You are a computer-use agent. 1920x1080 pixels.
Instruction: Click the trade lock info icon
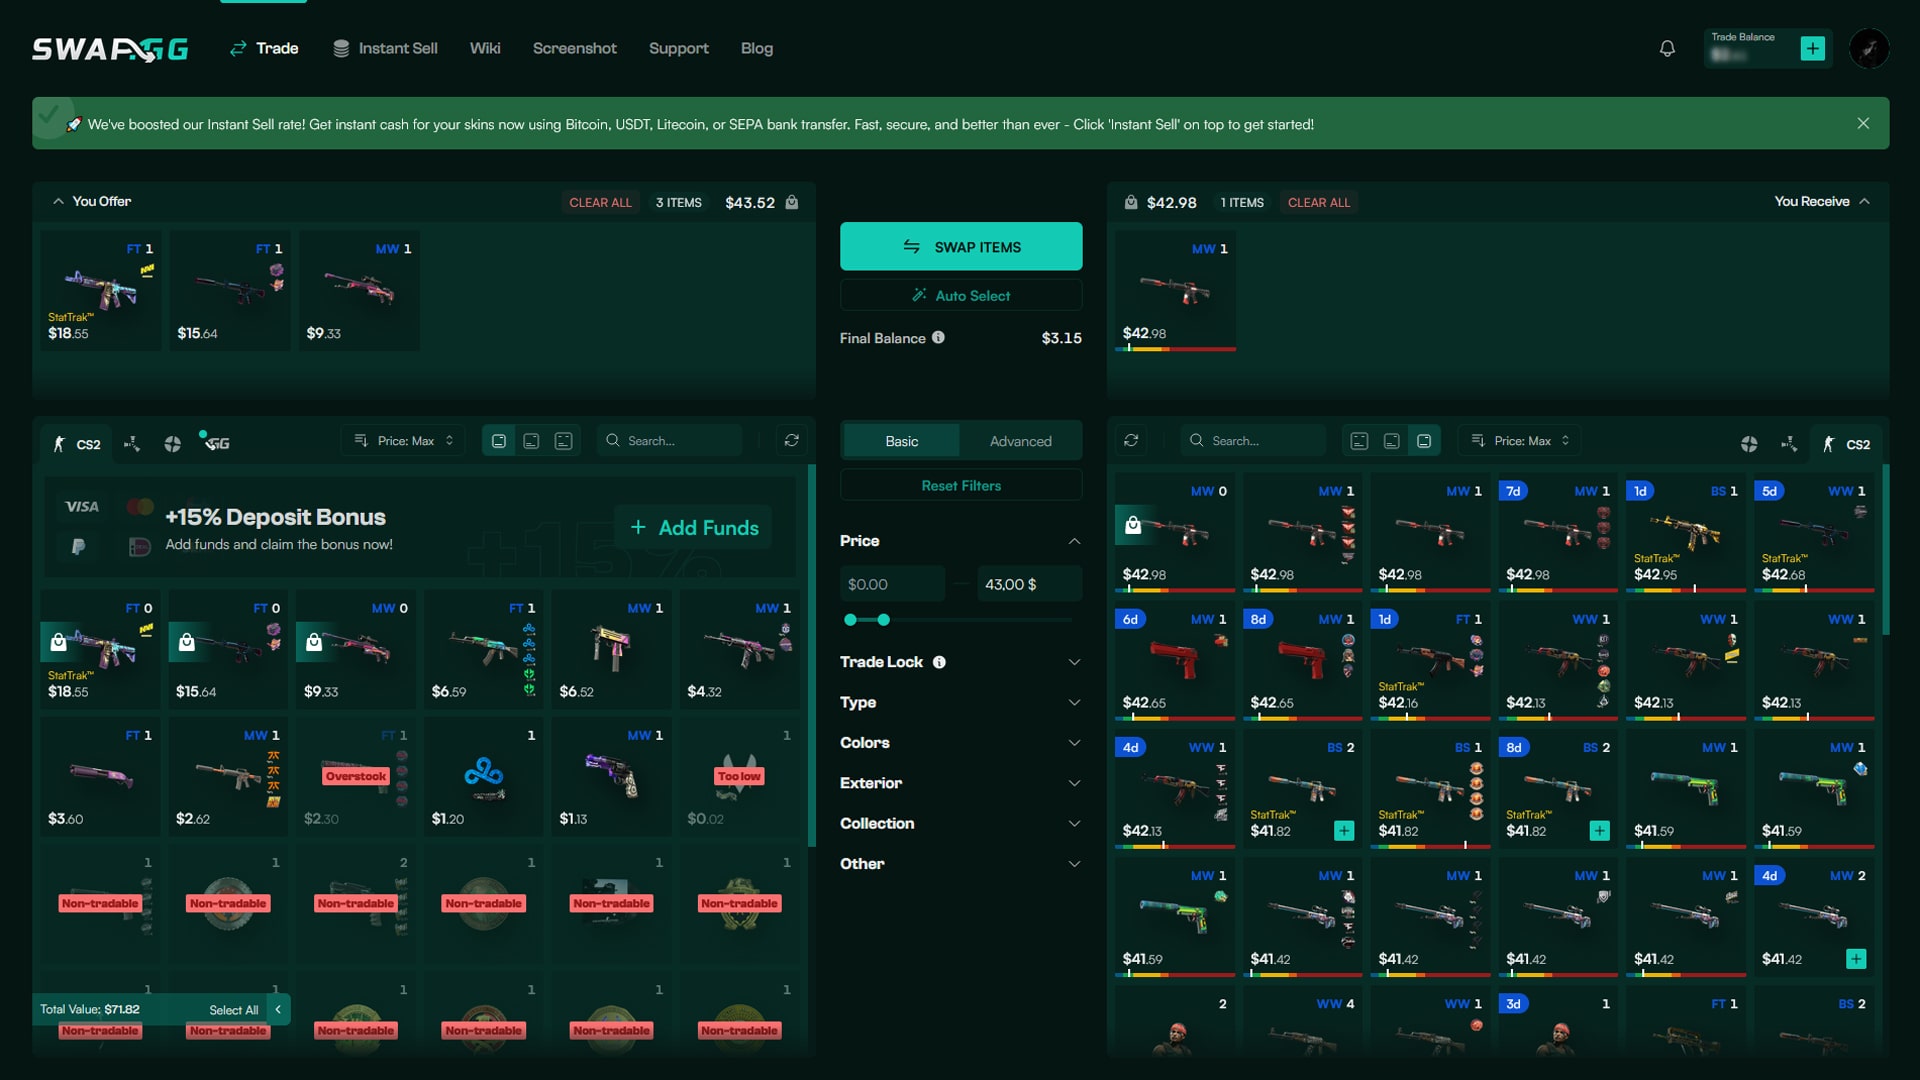point(939,662)
